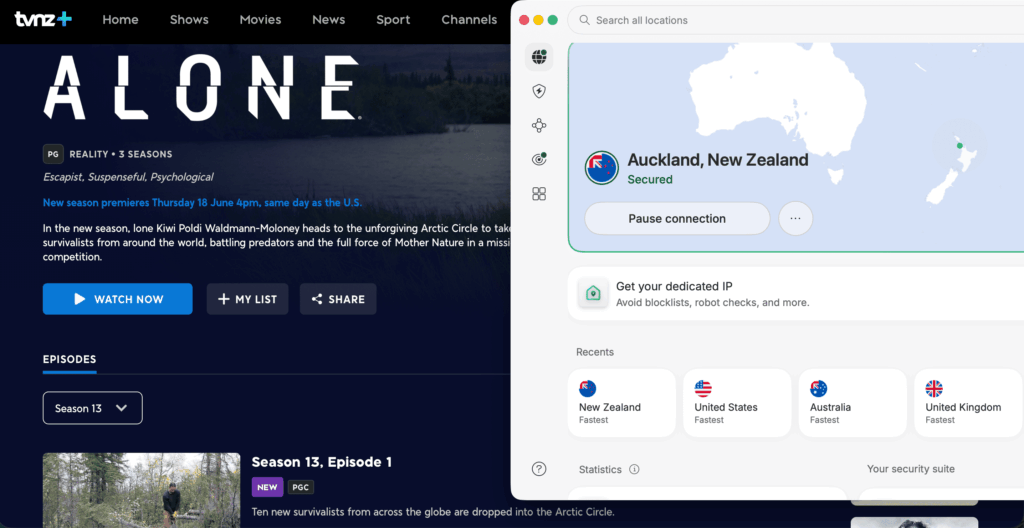Click the New Zealand flag connection icon
Viewport: 1024px width, 528px height.
pos(601,168)
